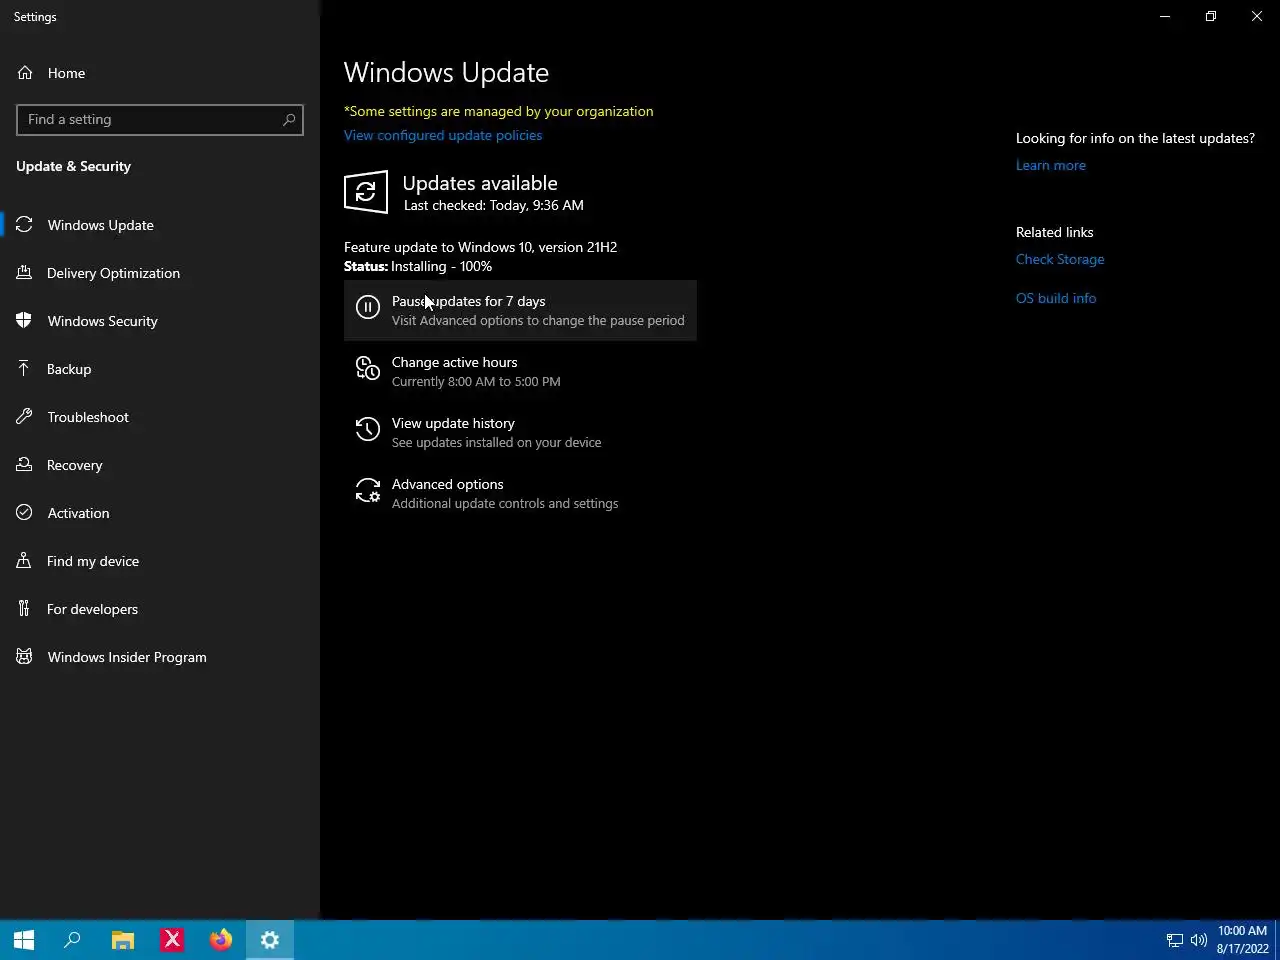Screen dimensions: 1280x960
Task: Open Change active hours
Action: [x=520, y=371]
